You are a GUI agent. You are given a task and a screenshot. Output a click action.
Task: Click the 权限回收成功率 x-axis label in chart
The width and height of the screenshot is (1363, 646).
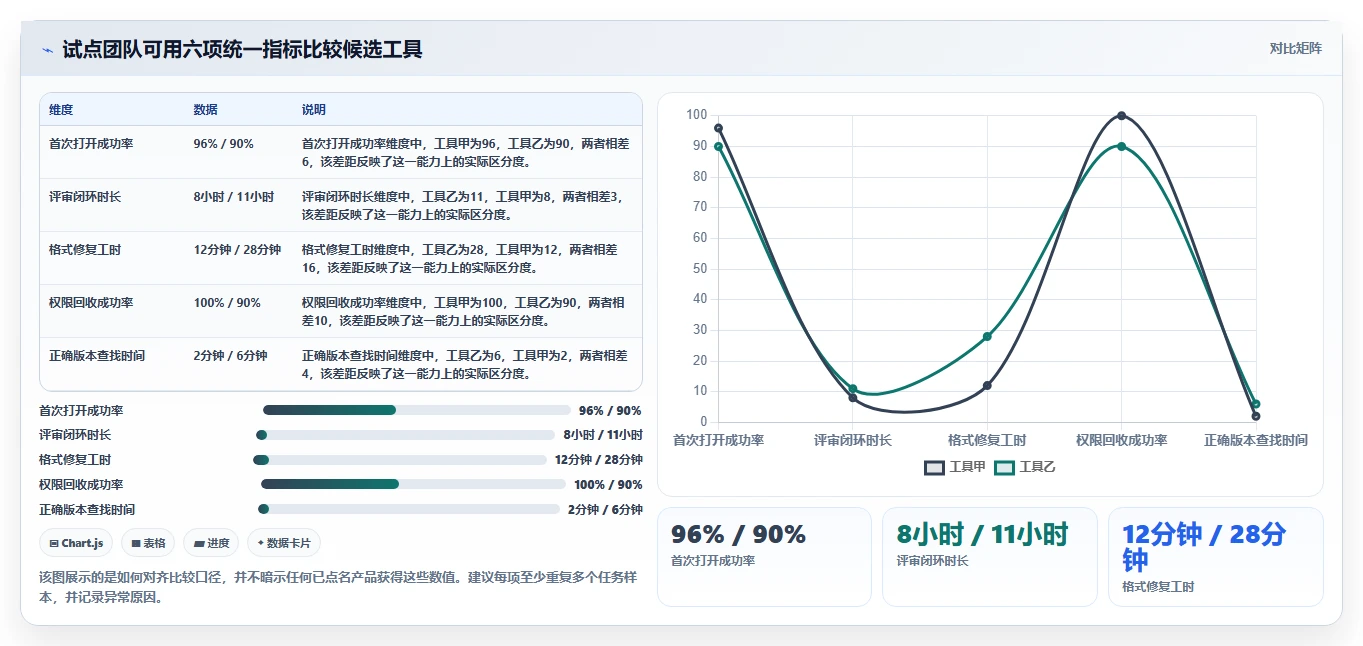coord(1121,440)
